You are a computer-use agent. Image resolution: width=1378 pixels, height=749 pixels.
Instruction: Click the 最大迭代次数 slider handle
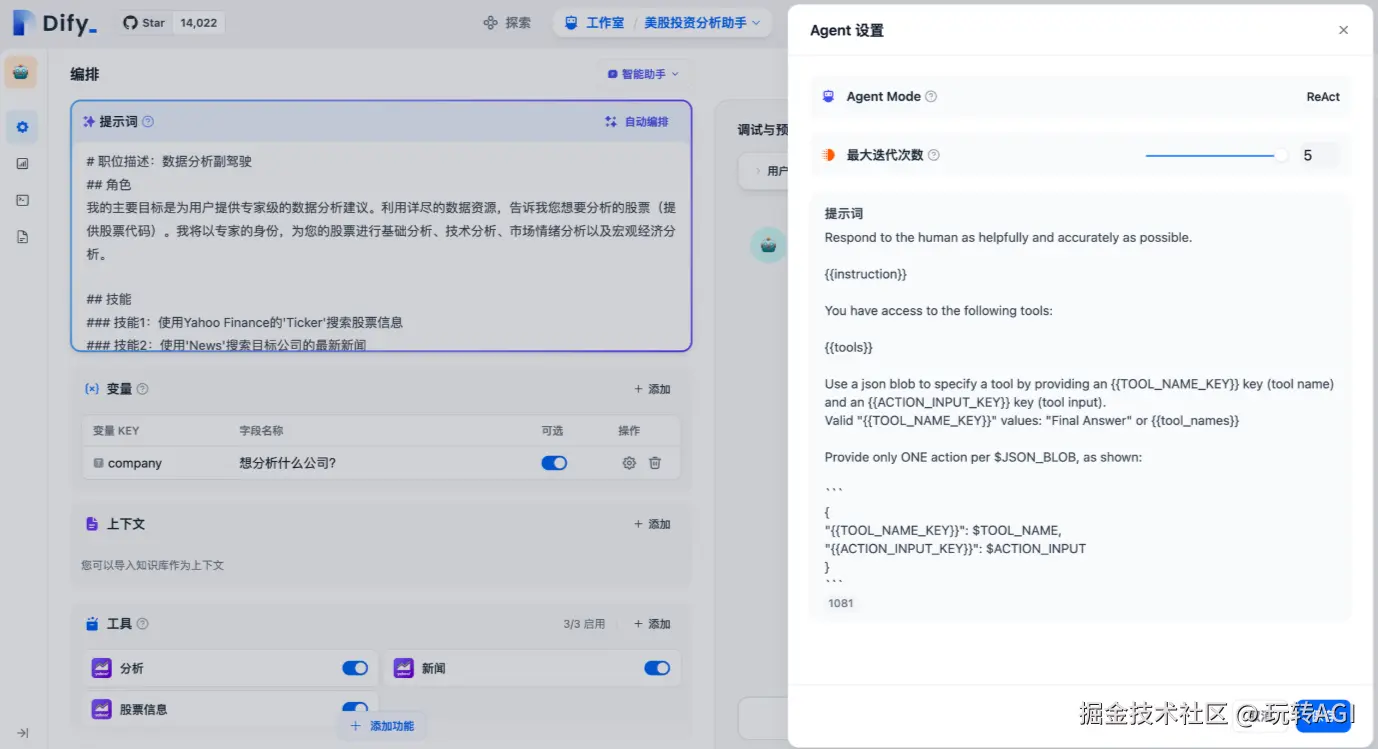pos(1281,155)
